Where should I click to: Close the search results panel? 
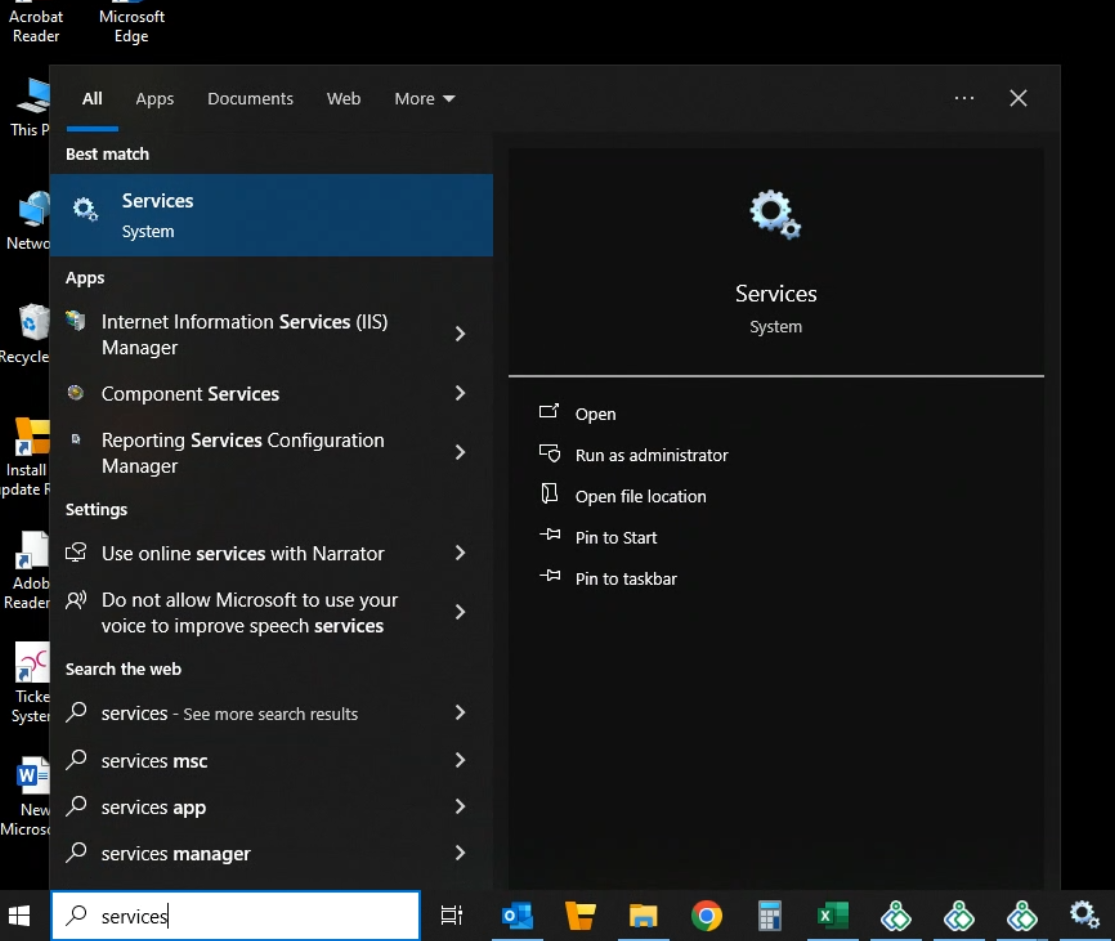[x=1018, y=98]
